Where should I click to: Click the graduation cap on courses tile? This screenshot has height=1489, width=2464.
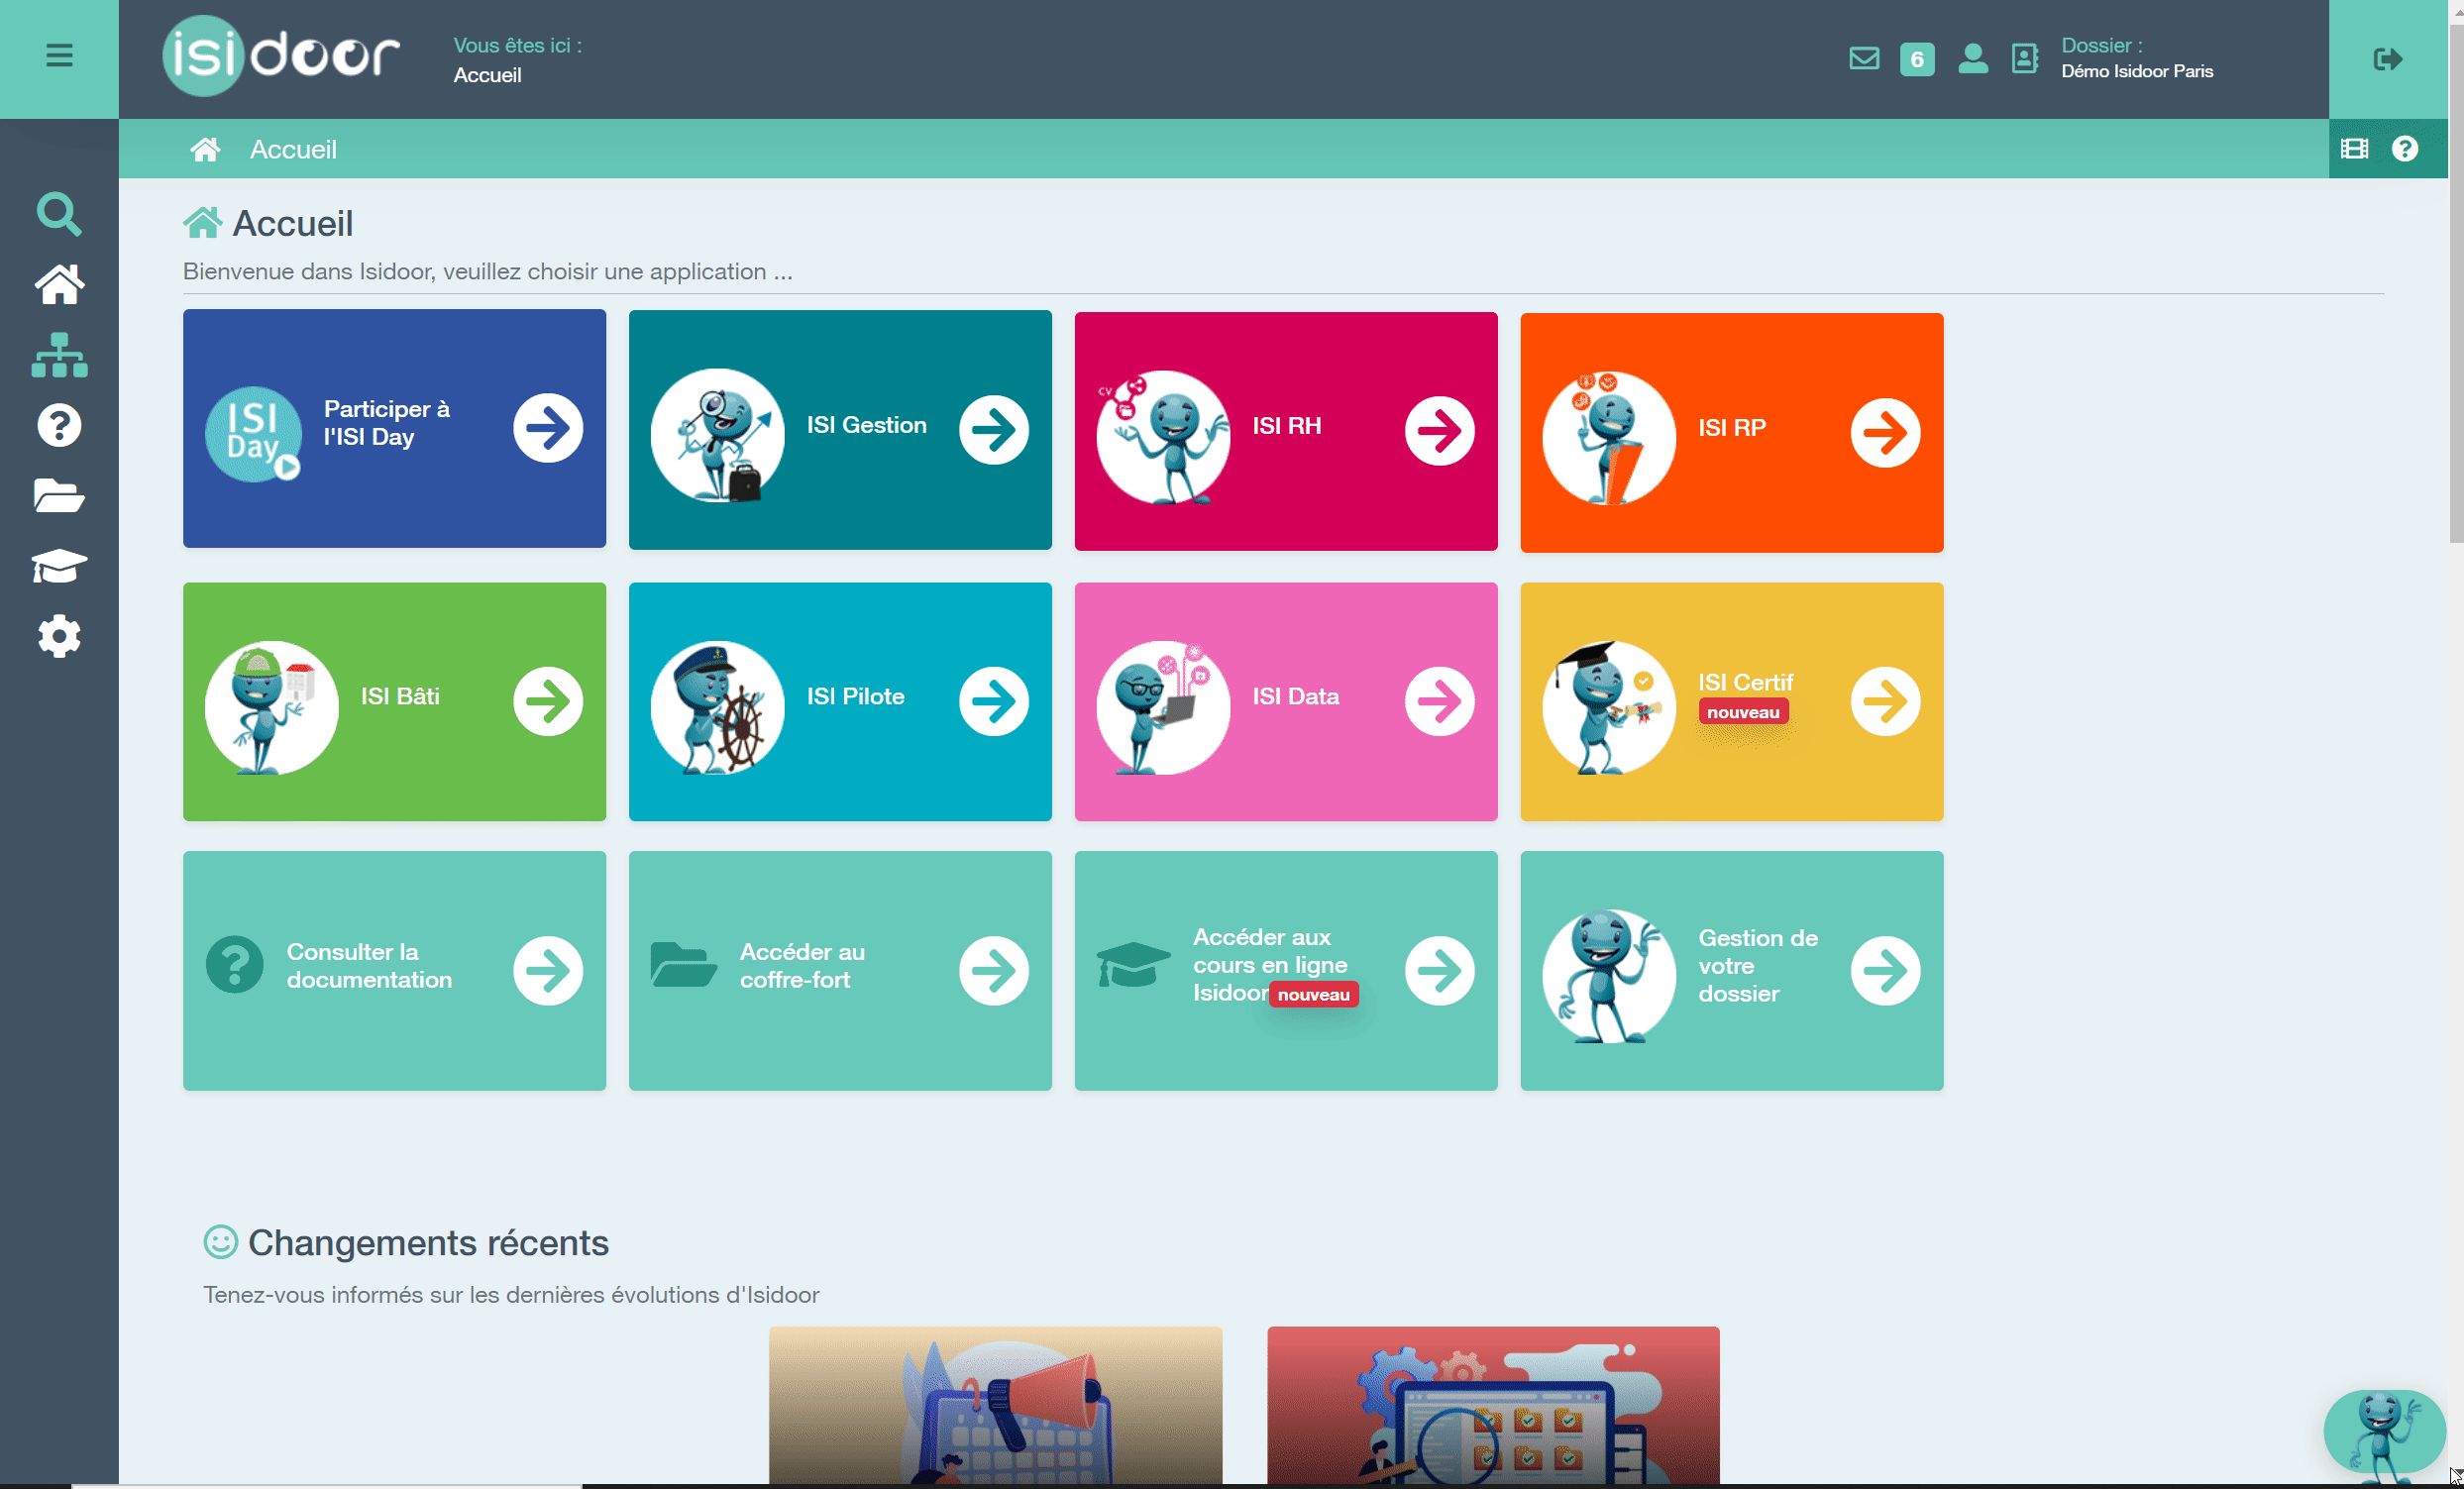1133,965
